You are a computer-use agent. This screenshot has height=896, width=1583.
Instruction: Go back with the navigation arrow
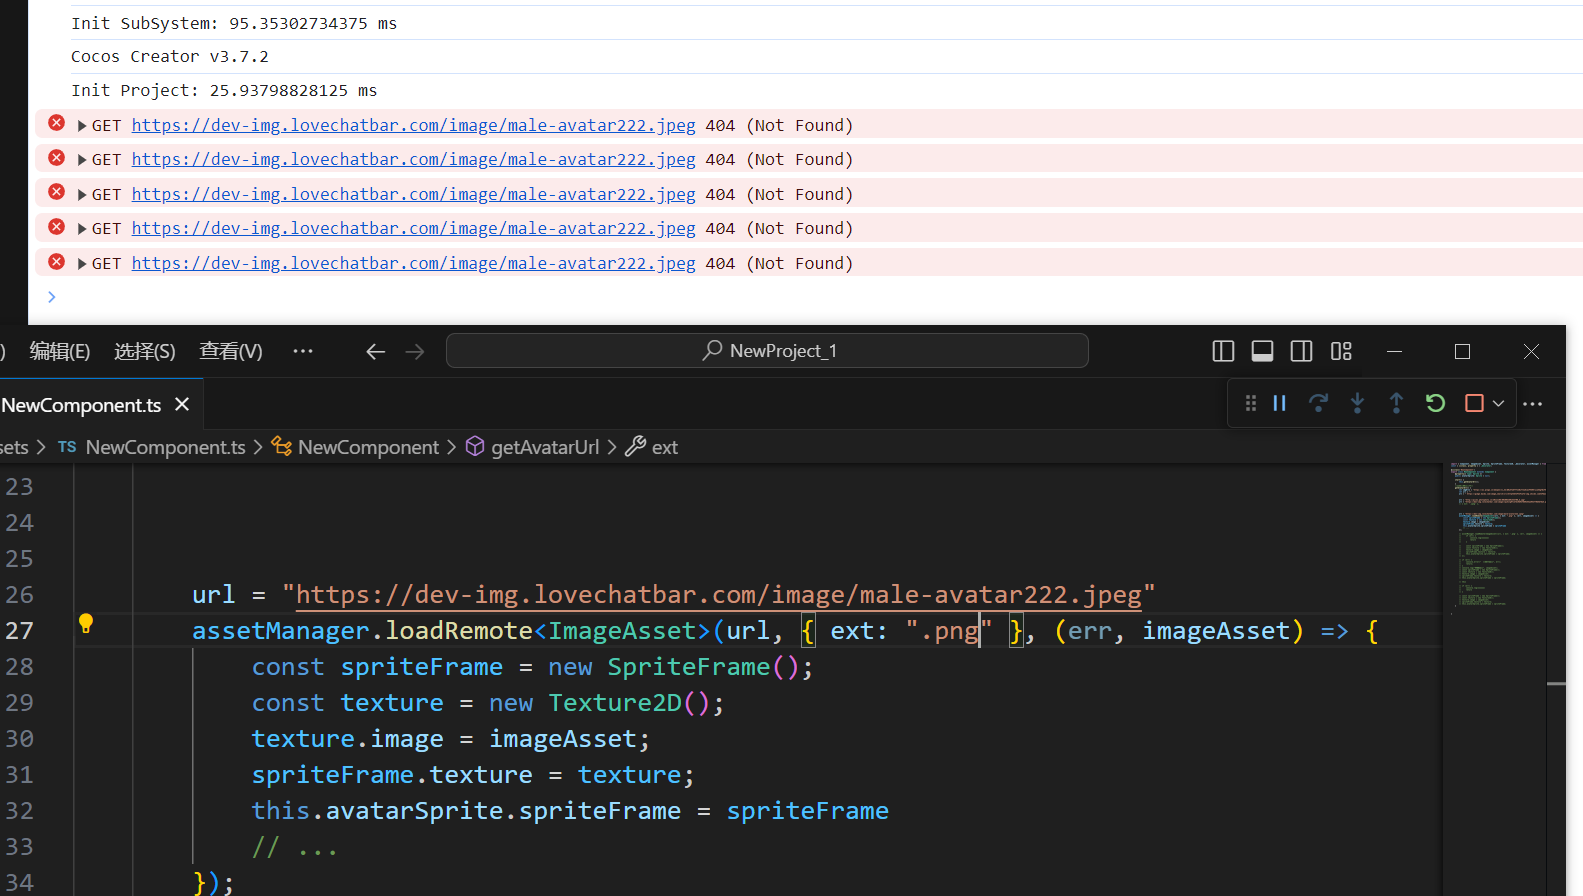point(375,351)
